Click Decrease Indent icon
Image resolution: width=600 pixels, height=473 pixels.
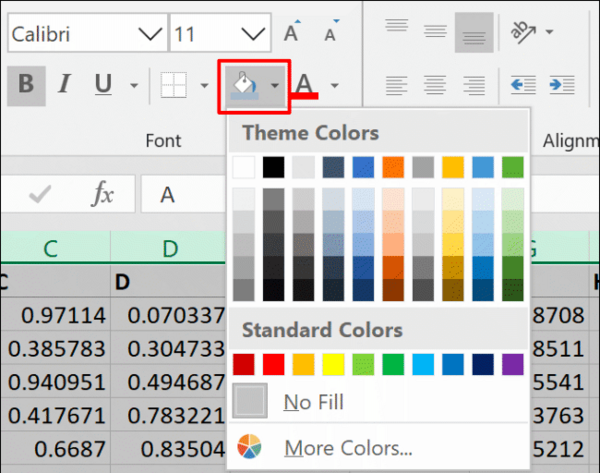tap(523, 85)
